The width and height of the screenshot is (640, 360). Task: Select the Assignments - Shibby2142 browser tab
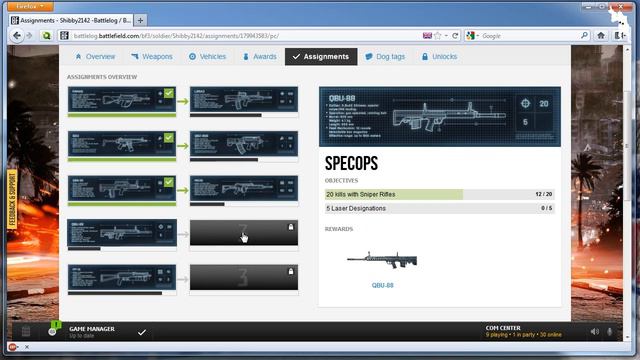(71, 20)
